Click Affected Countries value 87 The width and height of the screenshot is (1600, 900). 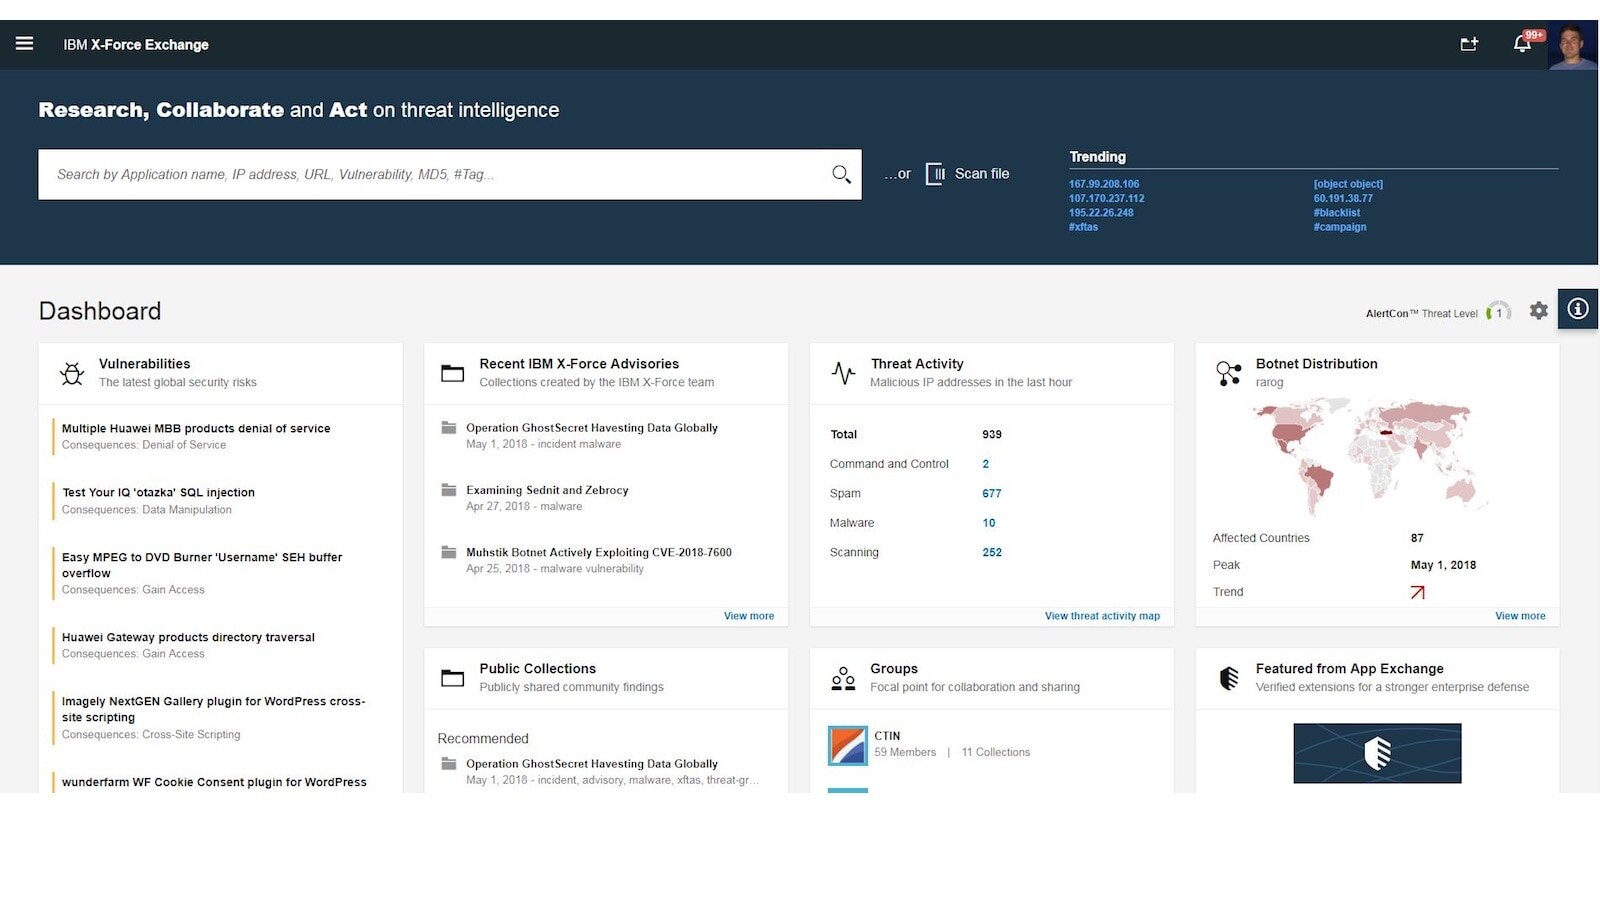coord(1417,538)
